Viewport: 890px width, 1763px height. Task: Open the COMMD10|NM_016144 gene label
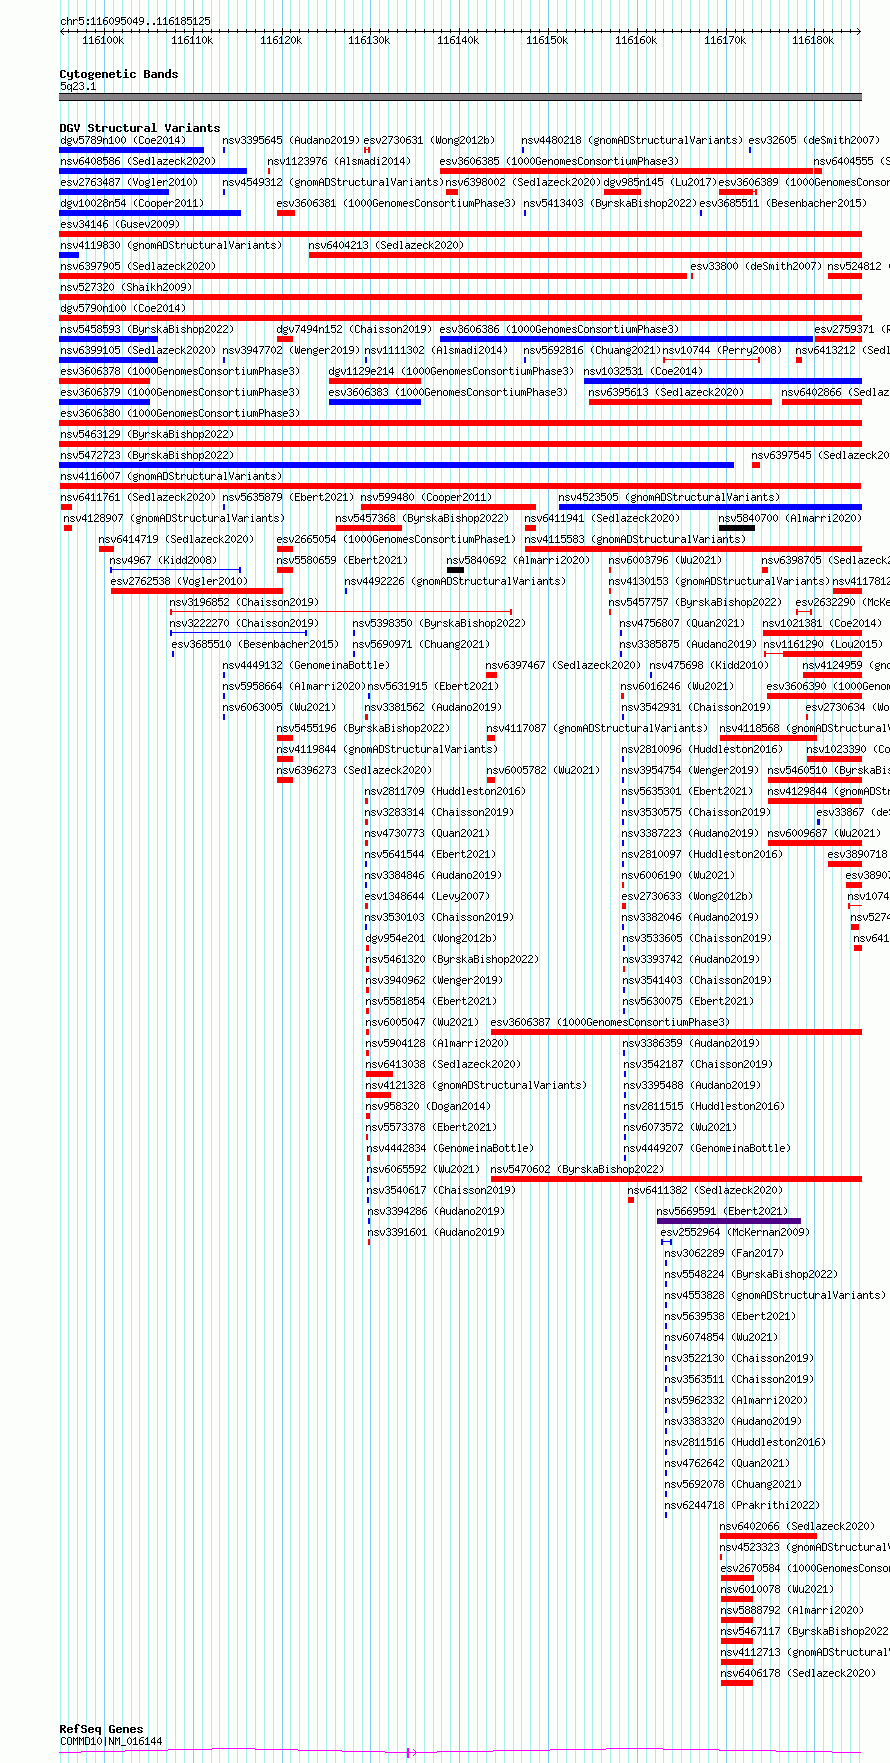pyautogui.click(x=111, y=1741)
